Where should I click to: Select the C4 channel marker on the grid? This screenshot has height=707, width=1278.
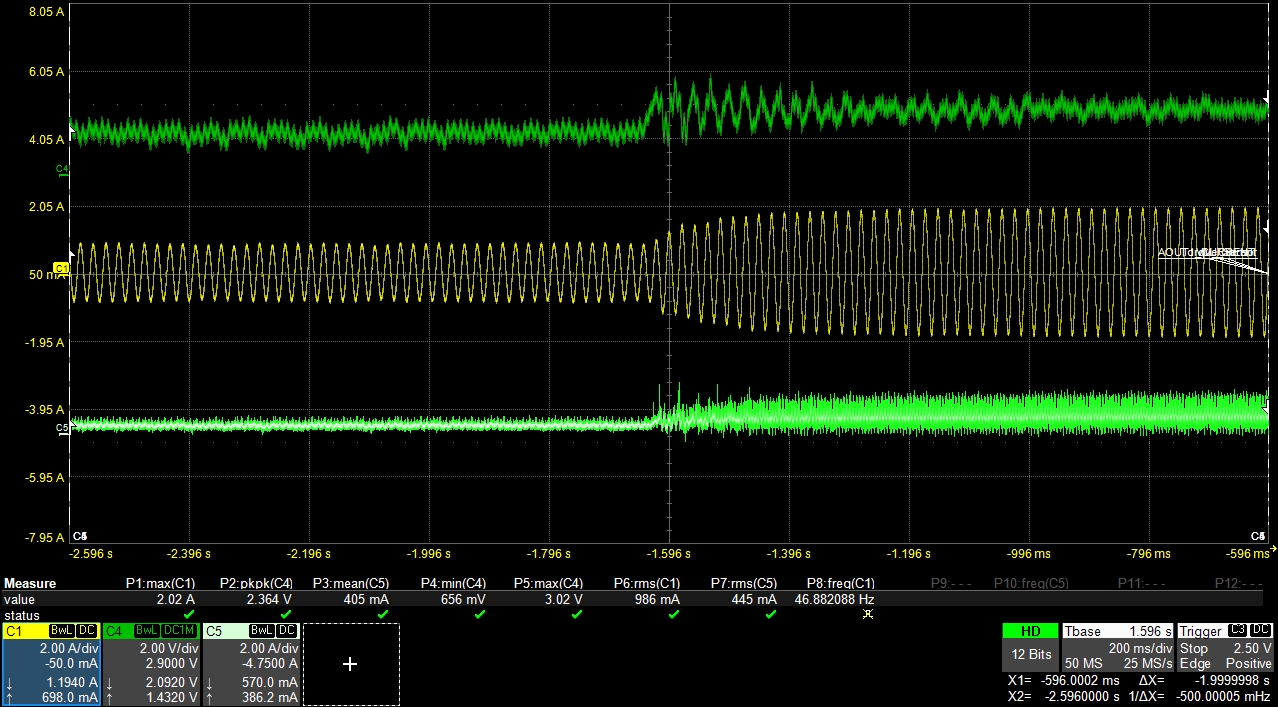tap(62, 169)
